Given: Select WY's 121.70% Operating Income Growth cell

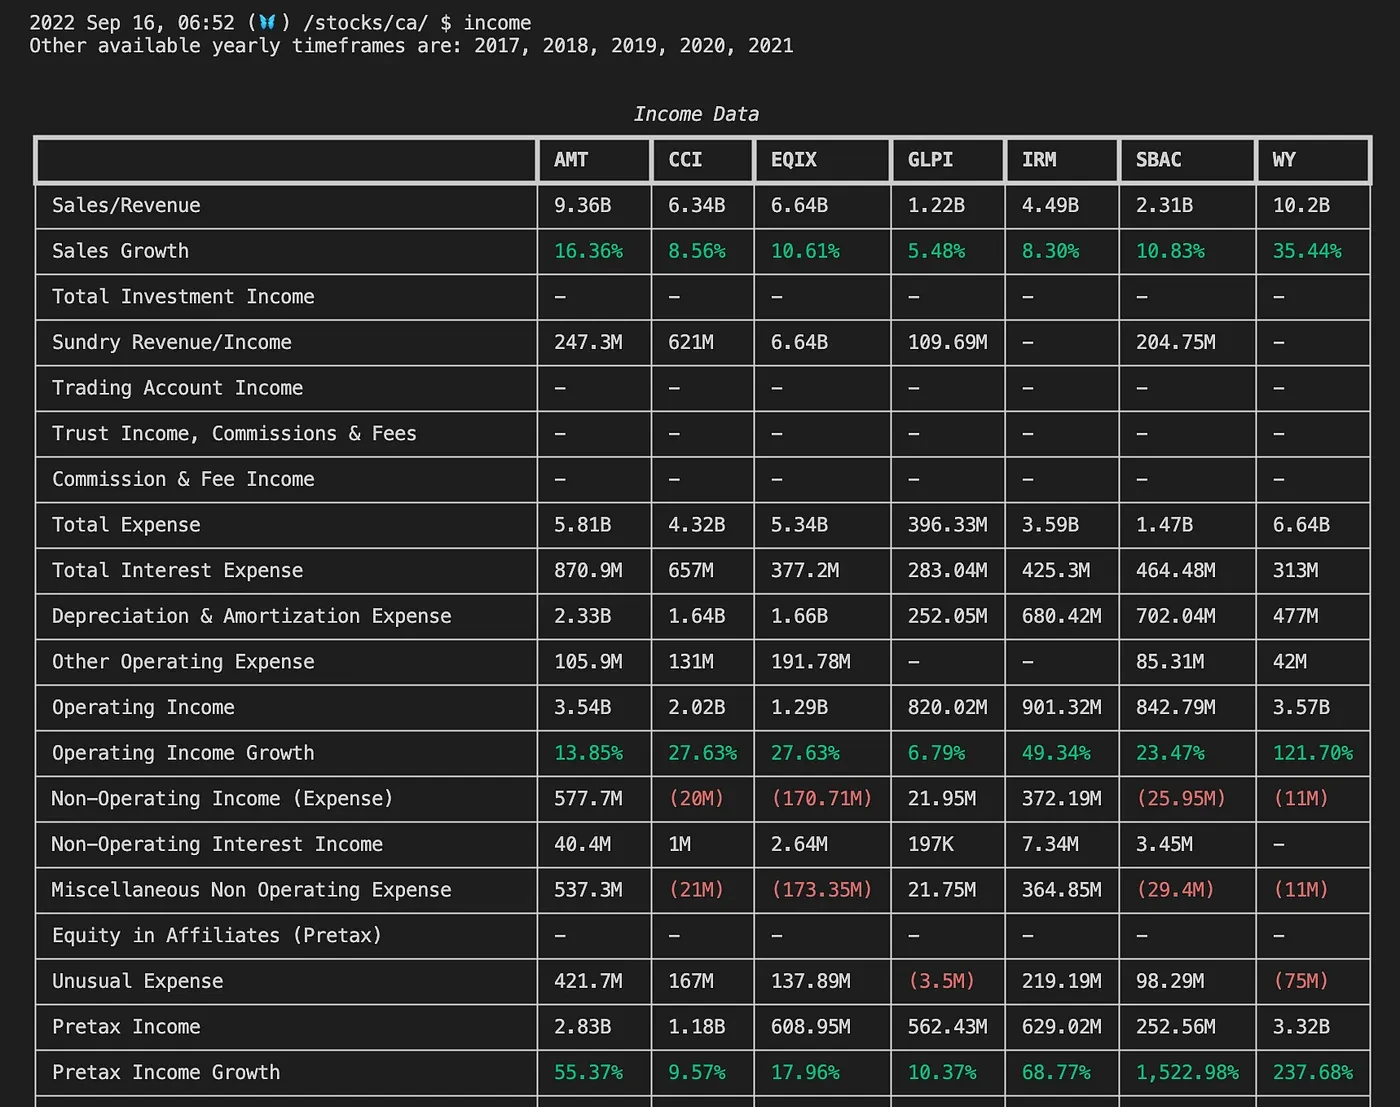Looking at the screenshot, I should pos(1312,753).
